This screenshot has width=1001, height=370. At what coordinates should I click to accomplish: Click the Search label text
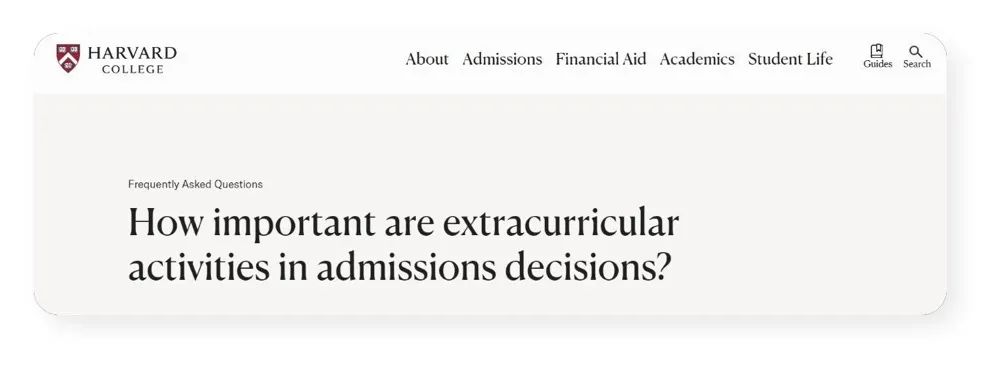[917, 64]
